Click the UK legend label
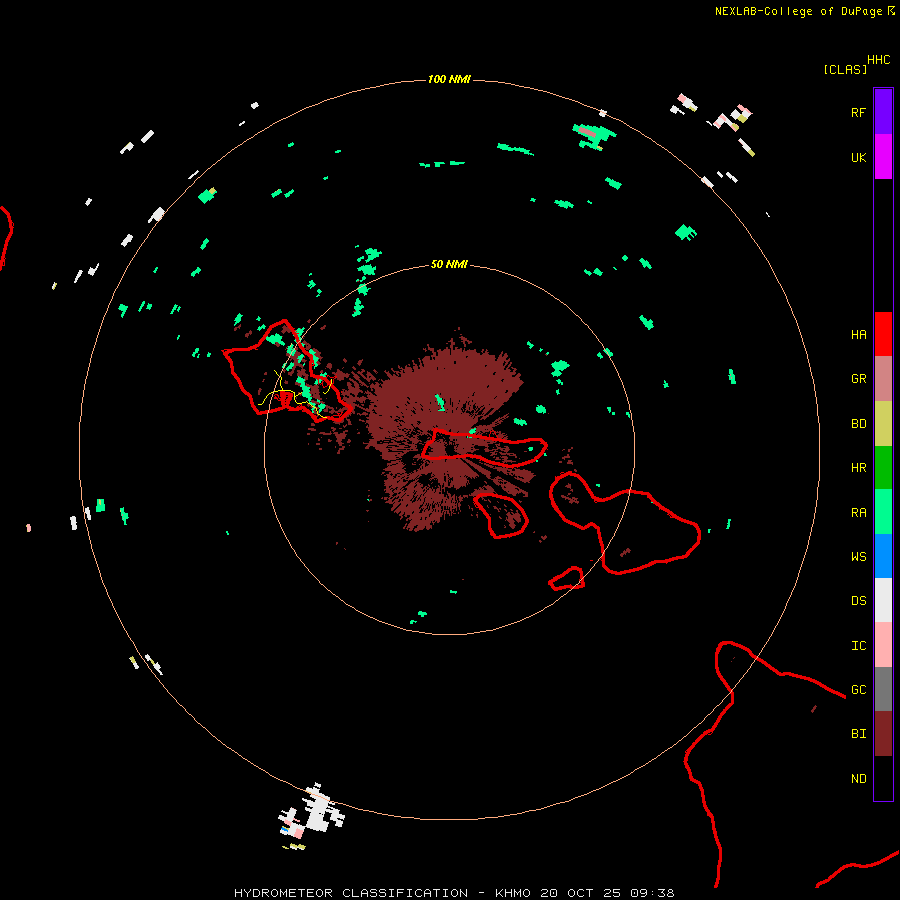Screen dimensions: 900x900 (858, 157)
